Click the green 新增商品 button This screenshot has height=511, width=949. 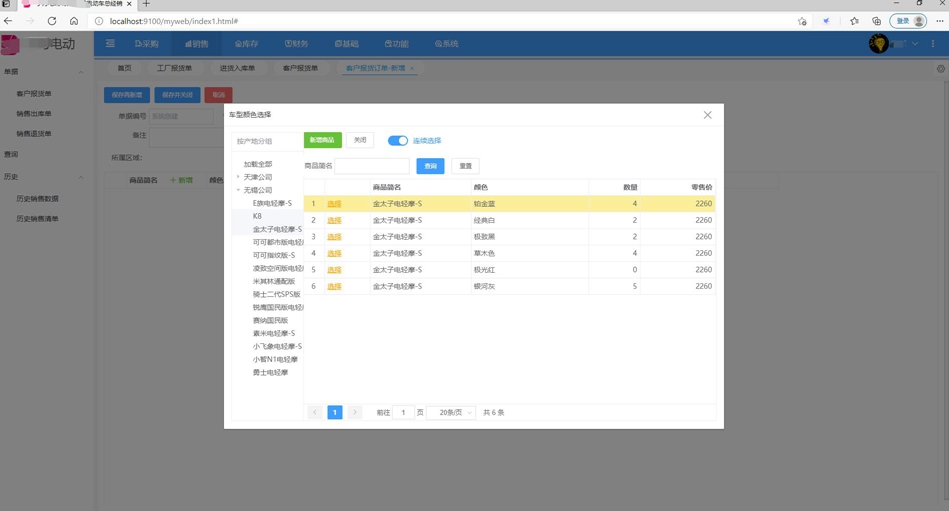point(322,141)
